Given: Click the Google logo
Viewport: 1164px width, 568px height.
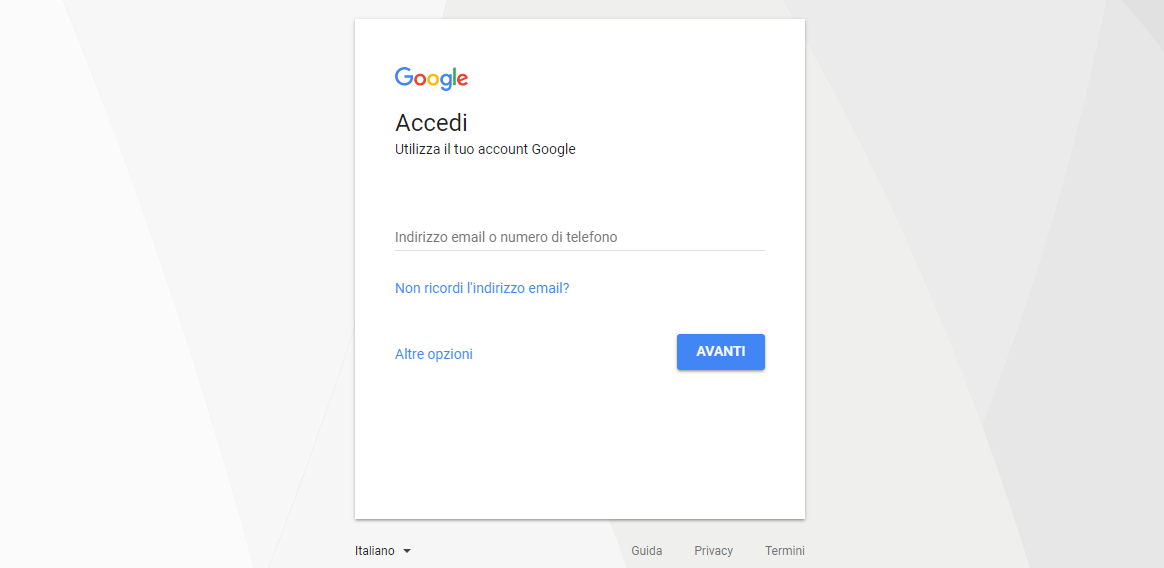Looking at the screenshot, I should point(431,78).
